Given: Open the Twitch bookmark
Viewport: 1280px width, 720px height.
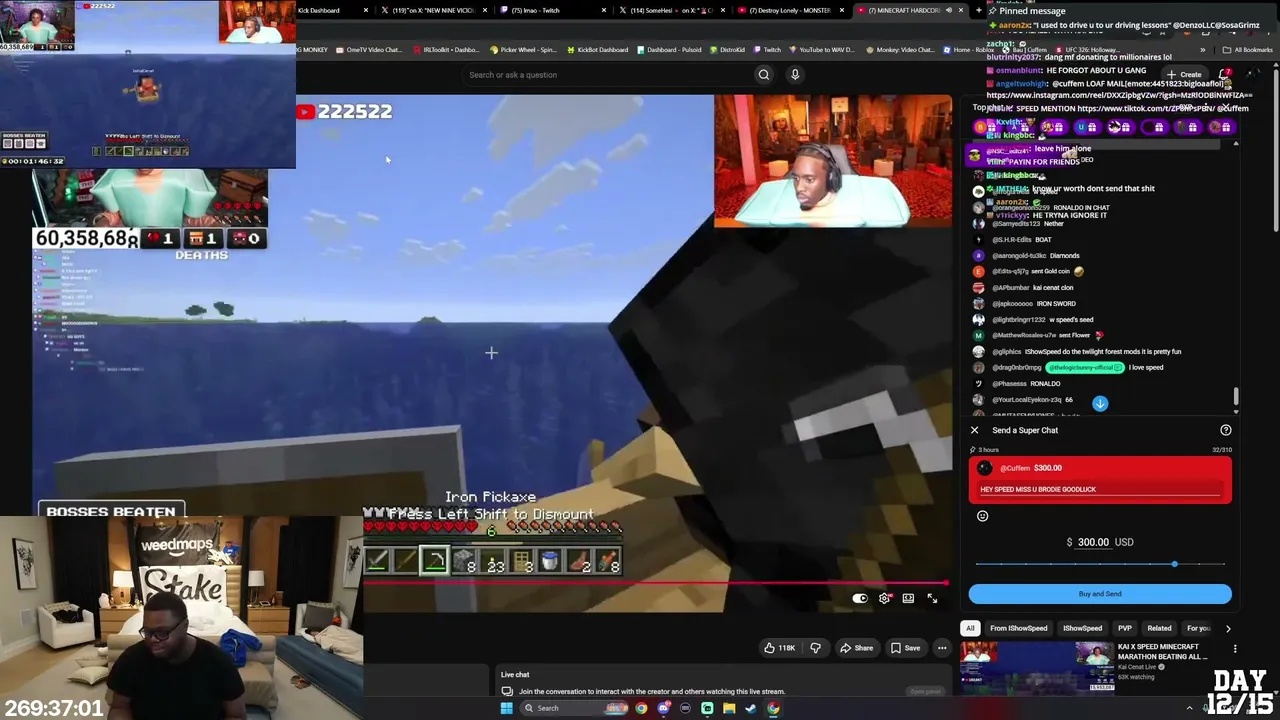Looking at the screenshot, I should [x=768, y=49].
